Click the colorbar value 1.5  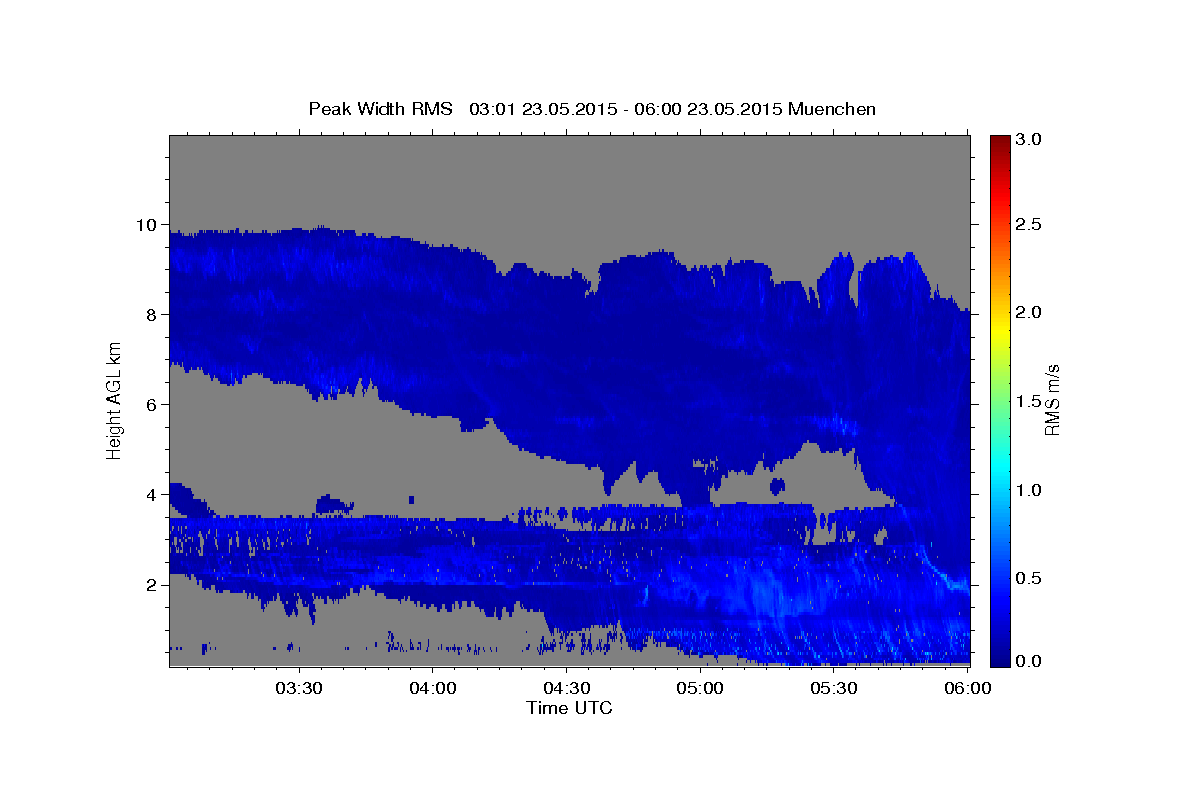[x=1030, y=401]
